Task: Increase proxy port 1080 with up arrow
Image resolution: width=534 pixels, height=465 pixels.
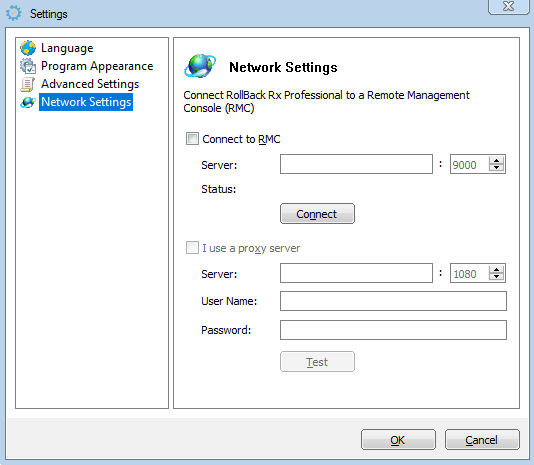Action: 496,269
